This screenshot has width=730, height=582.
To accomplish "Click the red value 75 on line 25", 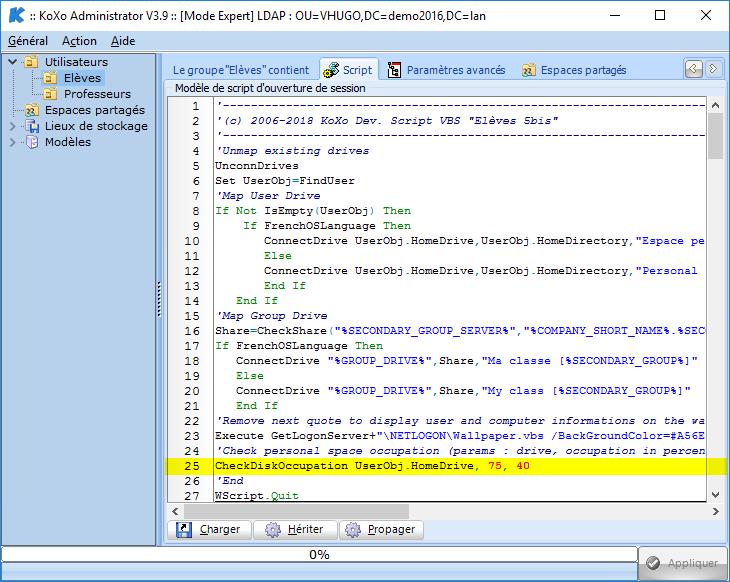I will coord(495,466).
